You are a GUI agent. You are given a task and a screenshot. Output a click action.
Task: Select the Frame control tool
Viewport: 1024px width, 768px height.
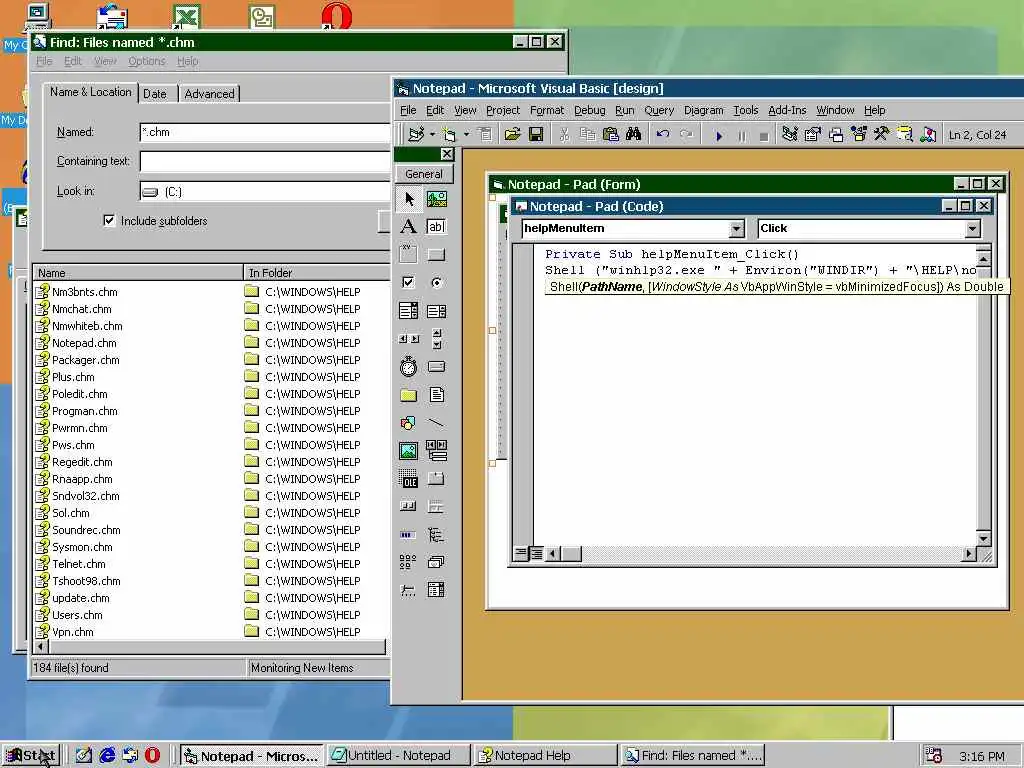[x=409, y=254]
